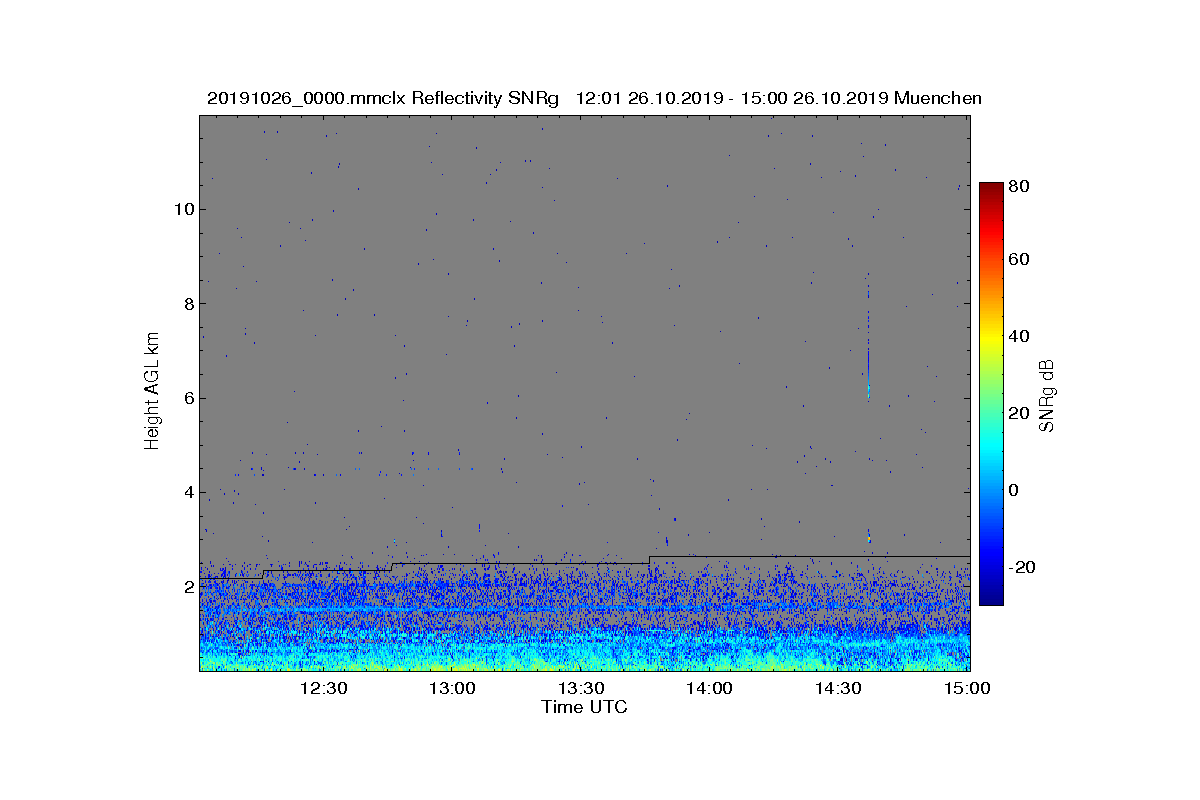Click the height tick label 10
Image resolution: width=1200 pixels, height=800 pixels.
pyautogui.click(x=183, y=209)
